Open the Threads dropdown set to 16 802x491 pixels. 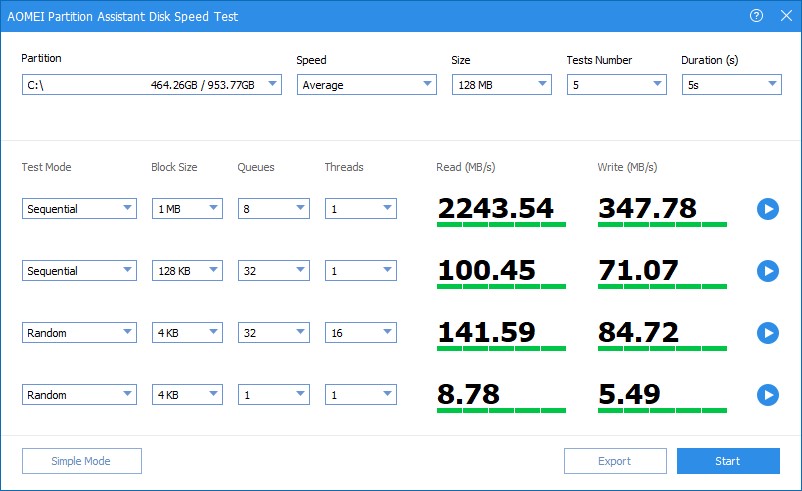(x=360, y=333)
